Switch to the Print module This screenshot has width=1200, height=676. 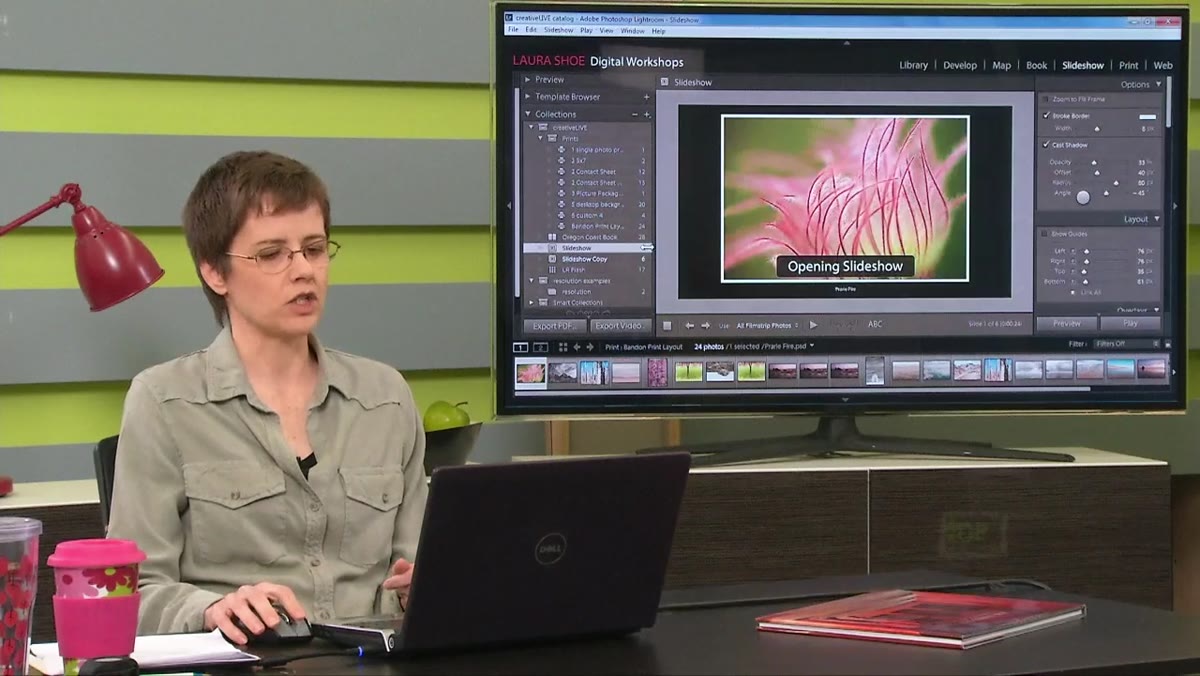(1128, 65)
